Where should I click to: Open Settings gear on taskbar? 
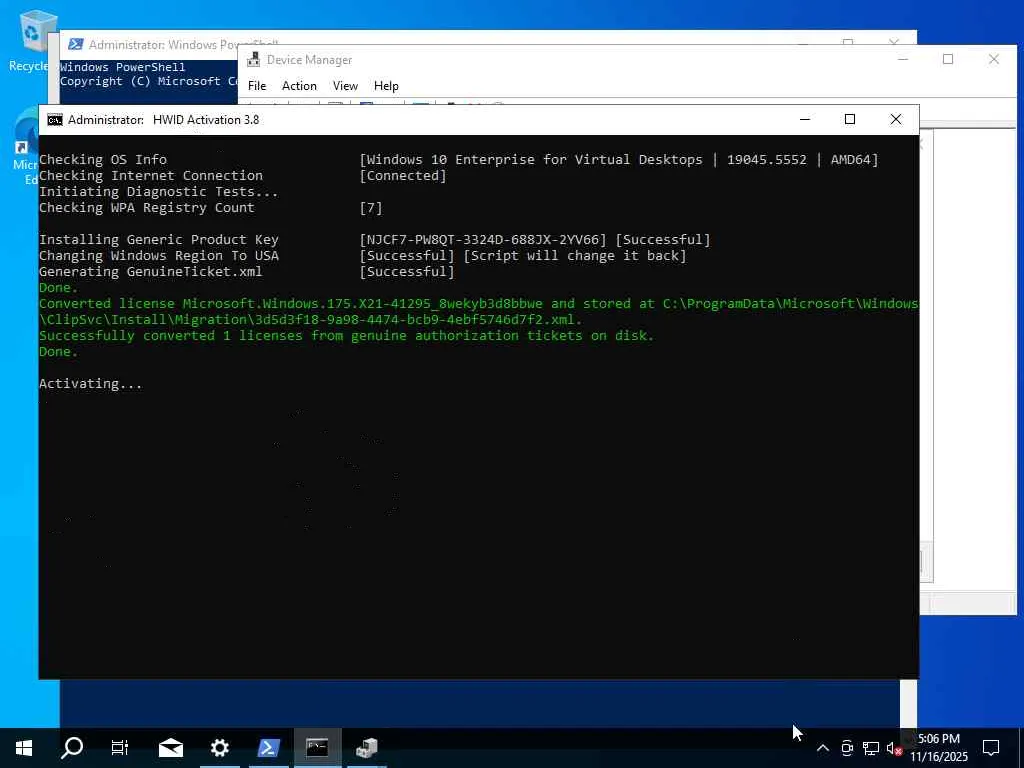(219, 748)
